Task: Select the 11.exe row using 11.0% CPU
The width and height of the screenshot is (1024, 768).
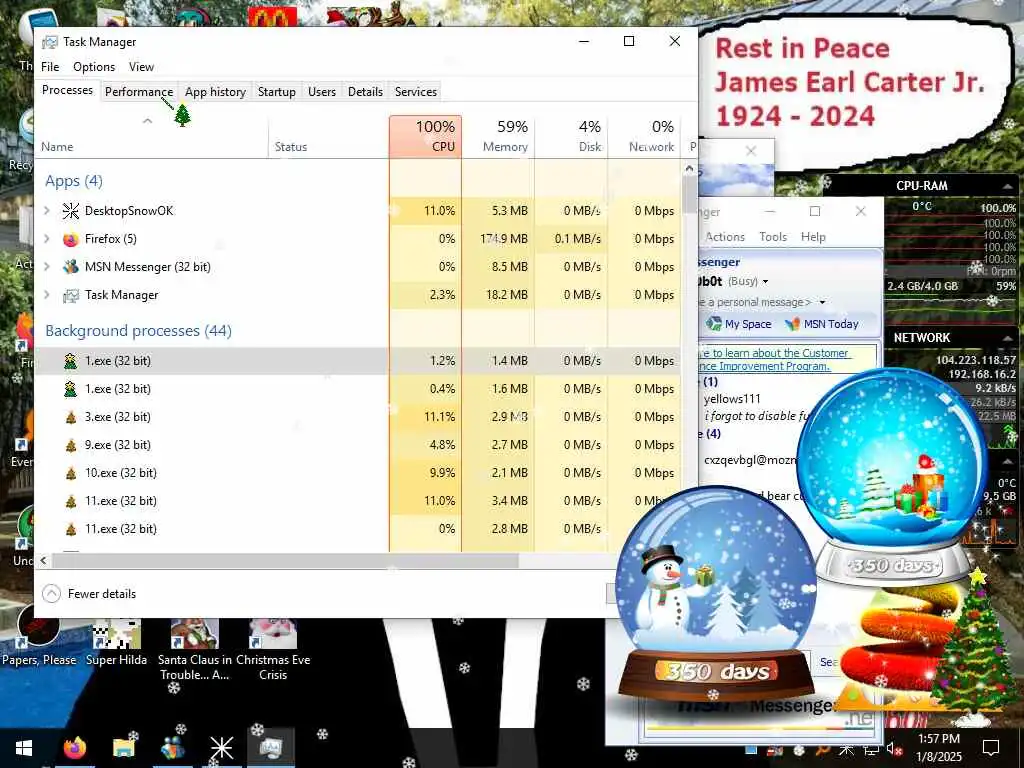Action: point(358,501)
